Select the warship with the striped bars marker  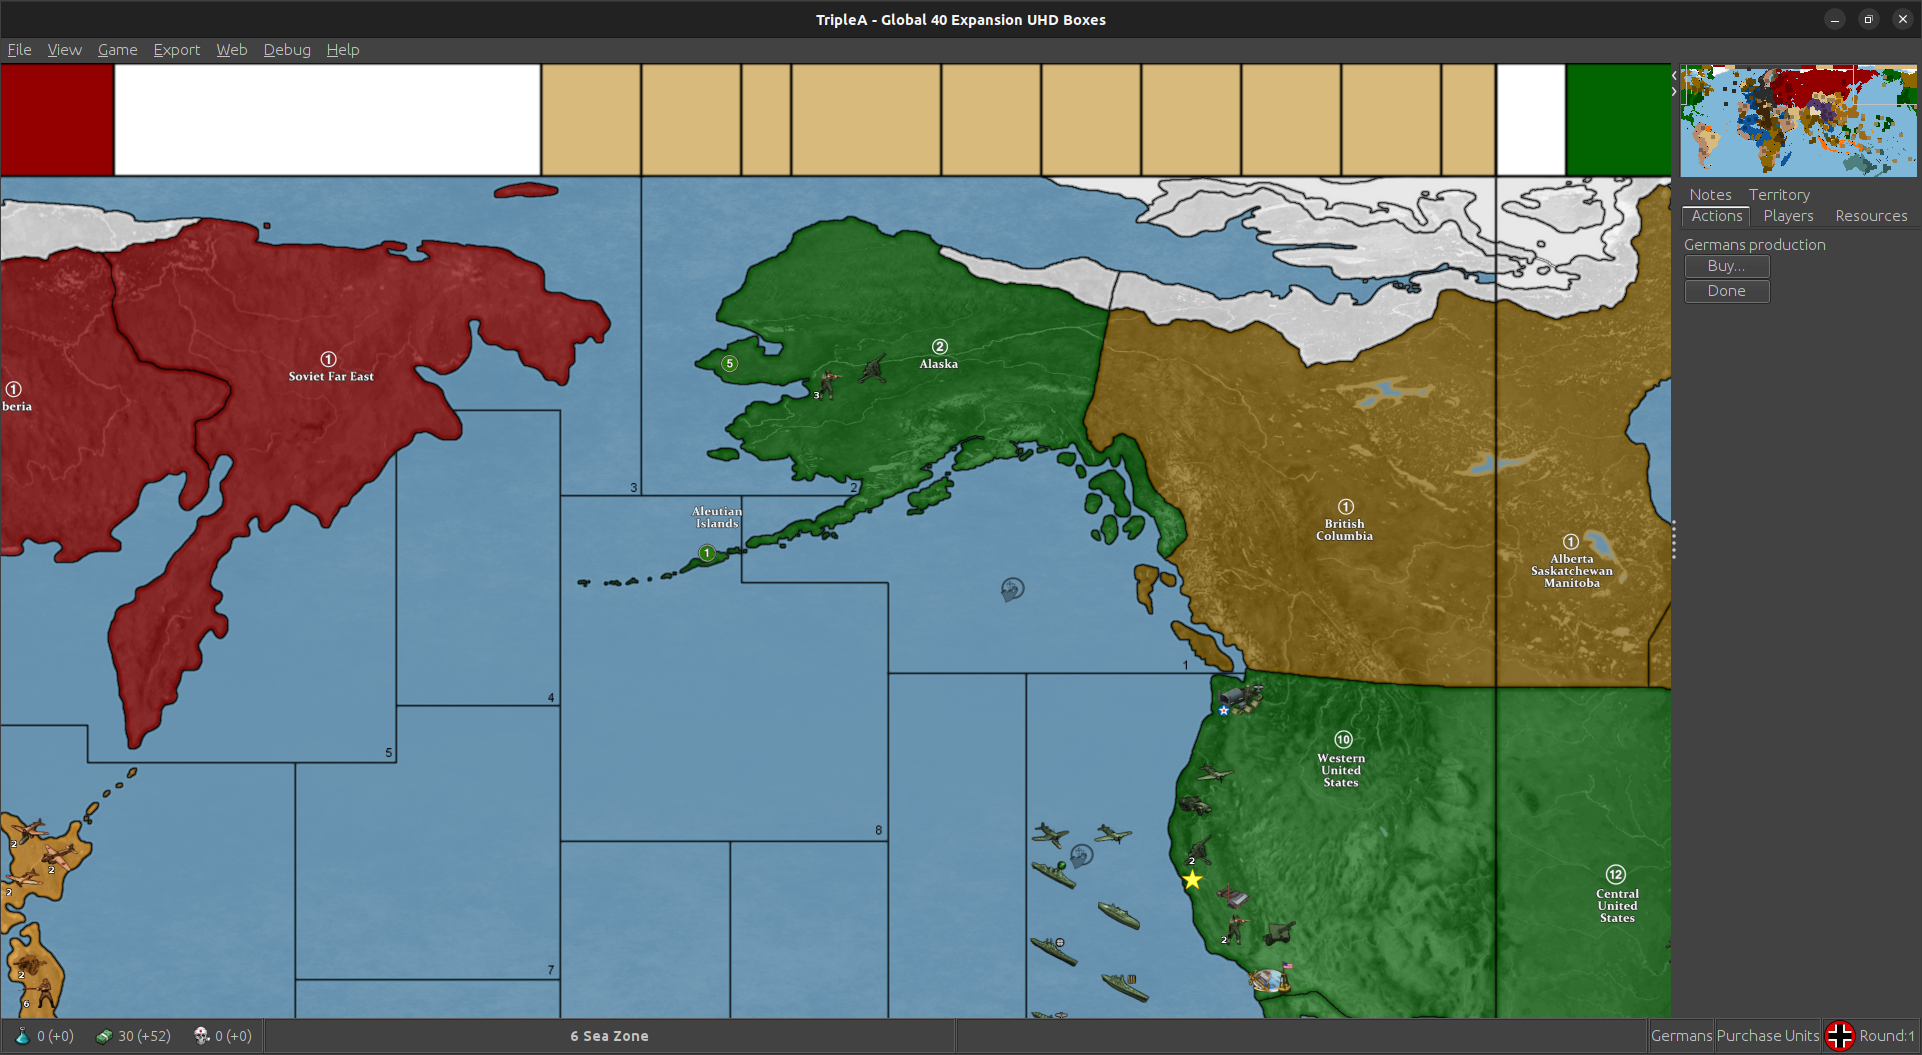(x=1125, y=986)
